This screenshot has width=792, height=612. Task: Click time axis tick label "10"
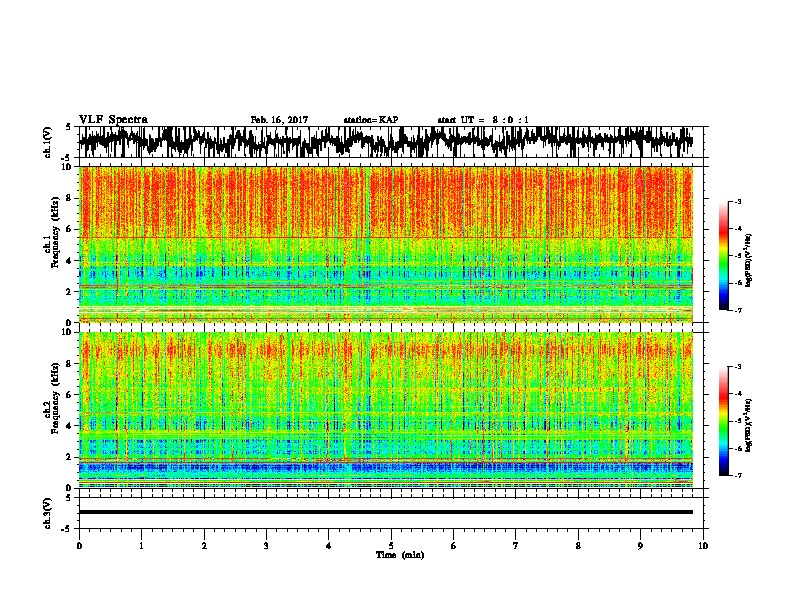703,546
